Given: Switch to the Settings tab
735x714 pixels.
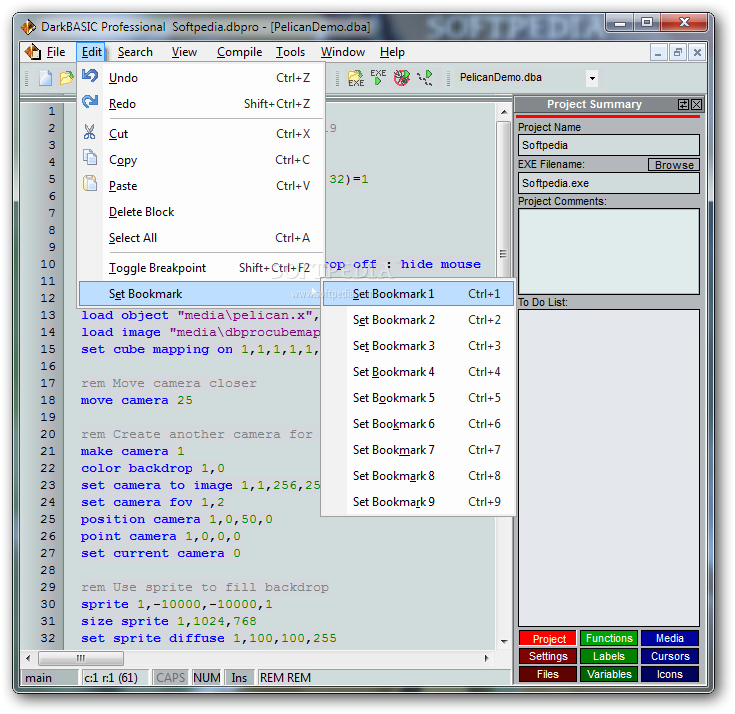Looking at the screenshot, I should 548,656.
